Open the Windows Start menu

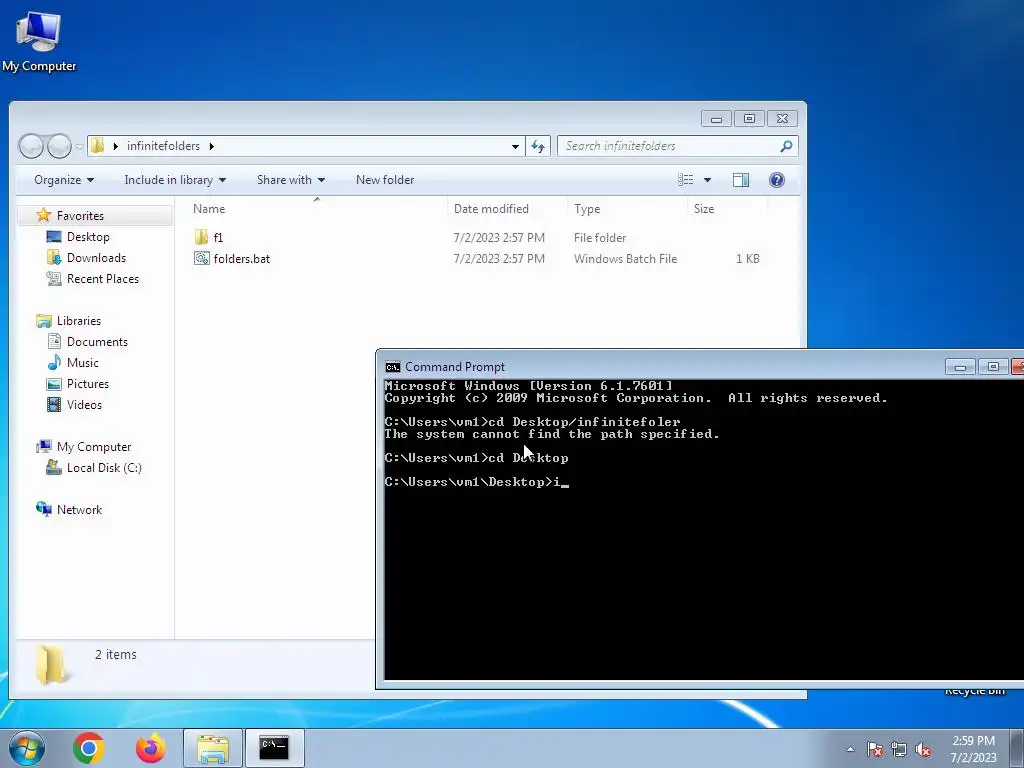pyautogui.click(x=27, y=748)
